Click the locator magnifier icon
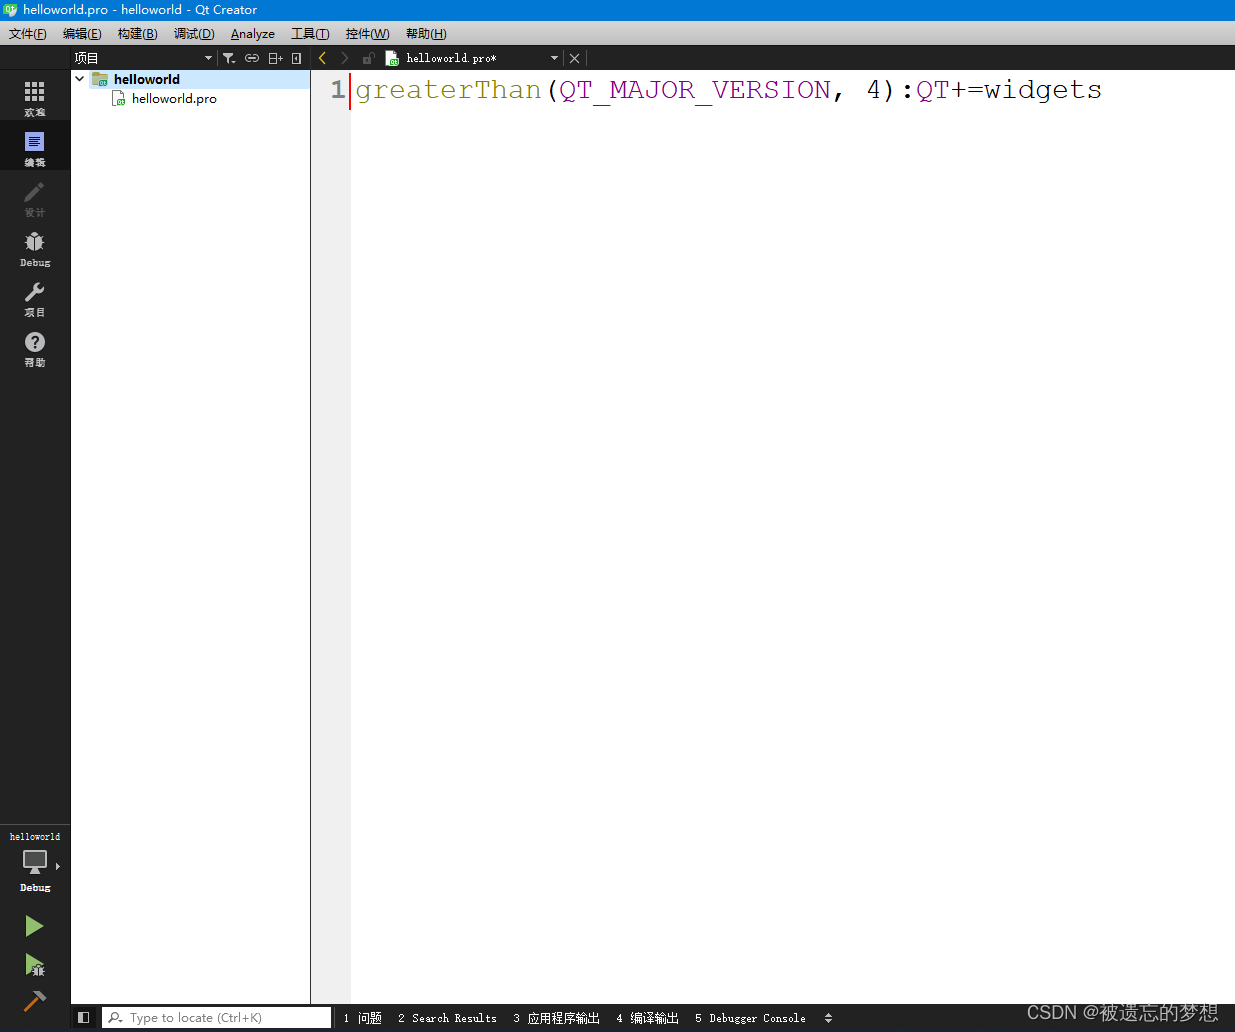Screen dimensions: 1235x1032 pos(116,1018)
